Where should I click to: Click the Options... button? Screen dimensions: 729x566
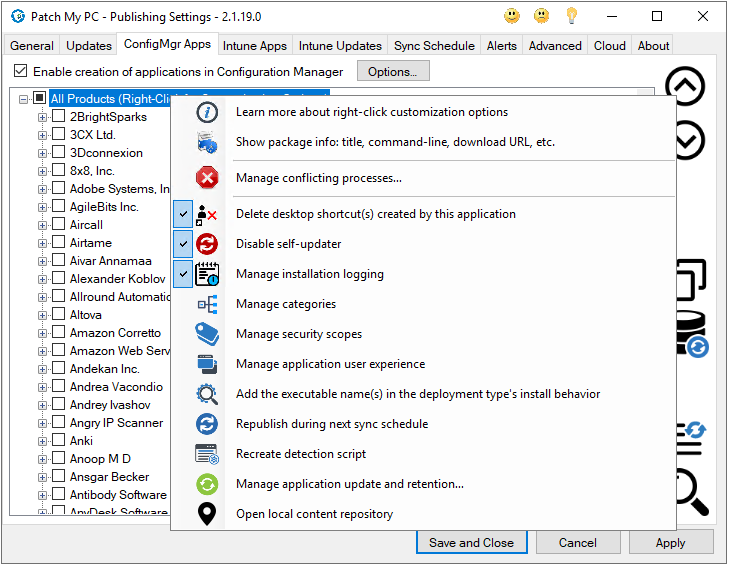click(x=393, y=71)
